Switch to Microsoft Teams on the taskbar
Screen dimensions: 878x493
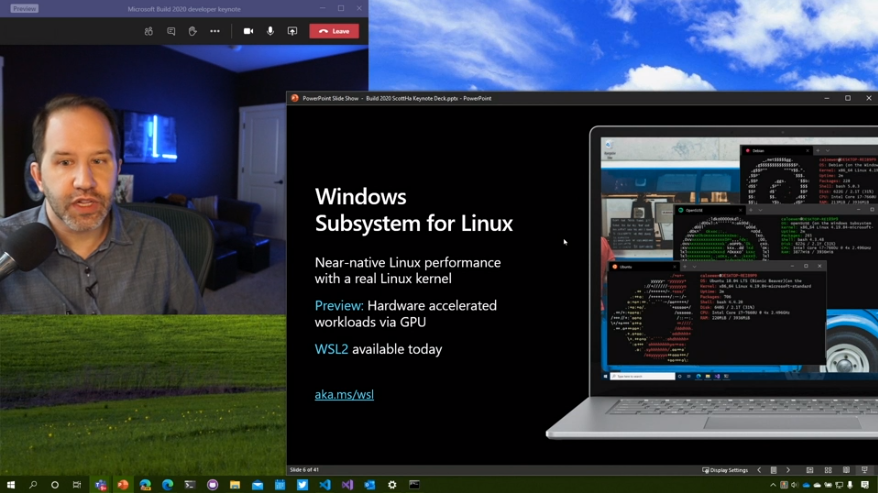pos(101,485)
